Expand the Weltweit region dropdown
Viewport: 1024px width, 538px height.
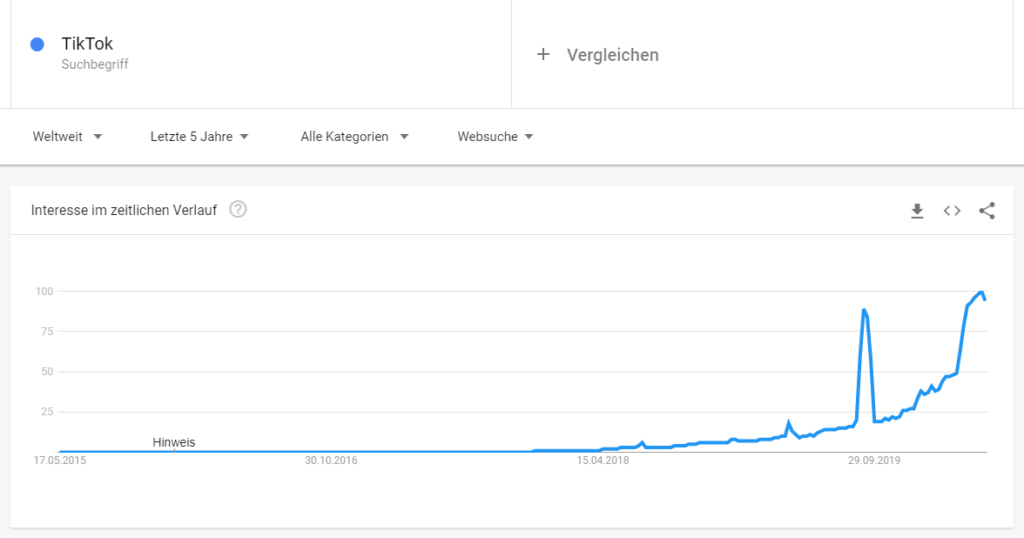(67, 136)
